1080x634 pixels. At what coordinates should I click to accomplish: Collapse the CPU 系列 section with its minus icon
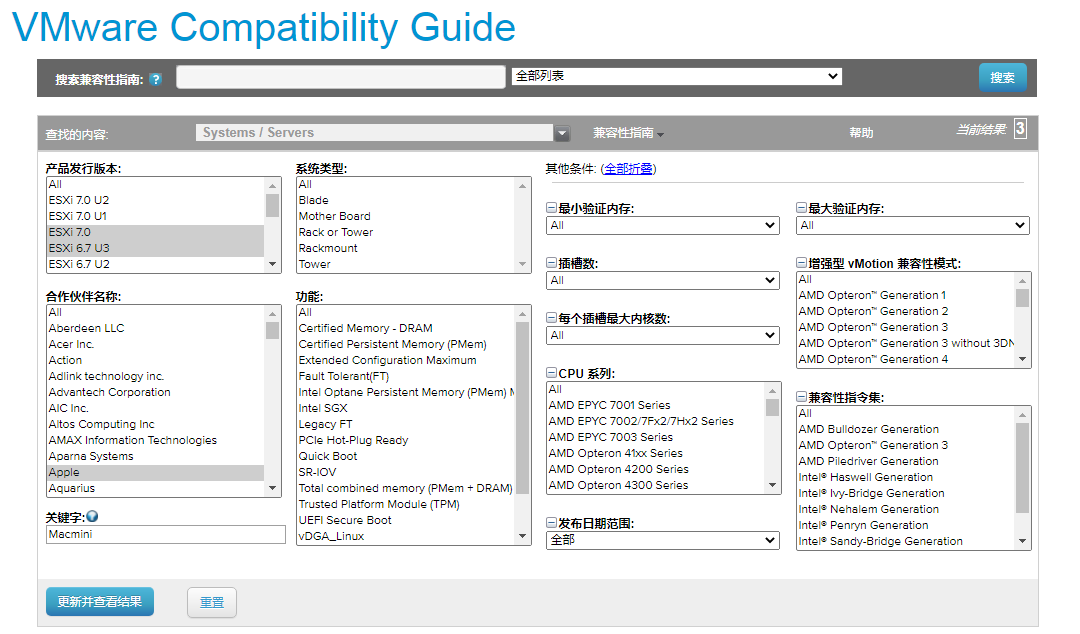coord(551,373)
